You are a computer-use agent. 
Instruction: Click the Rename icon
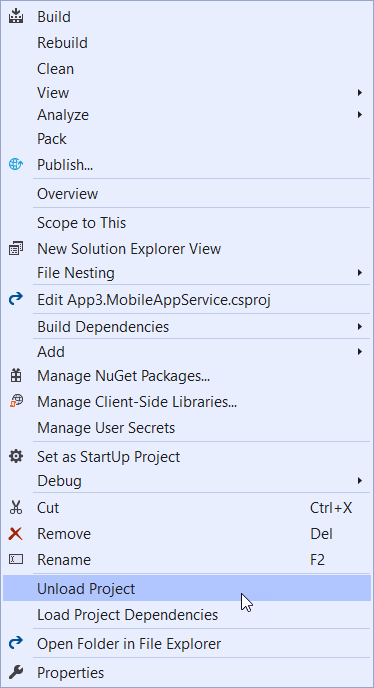point(16,559)
